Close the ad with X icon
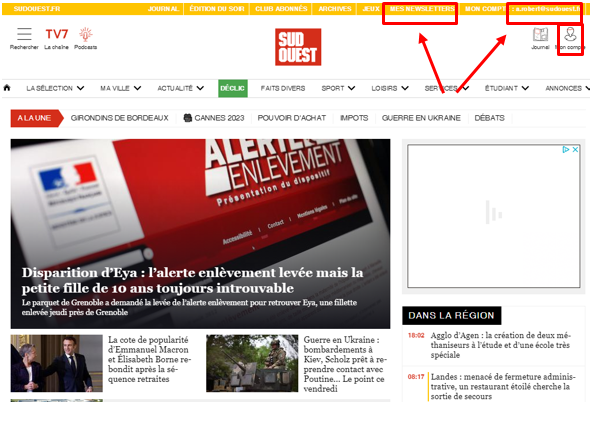 pyautogui.click(x=575, y=149)
